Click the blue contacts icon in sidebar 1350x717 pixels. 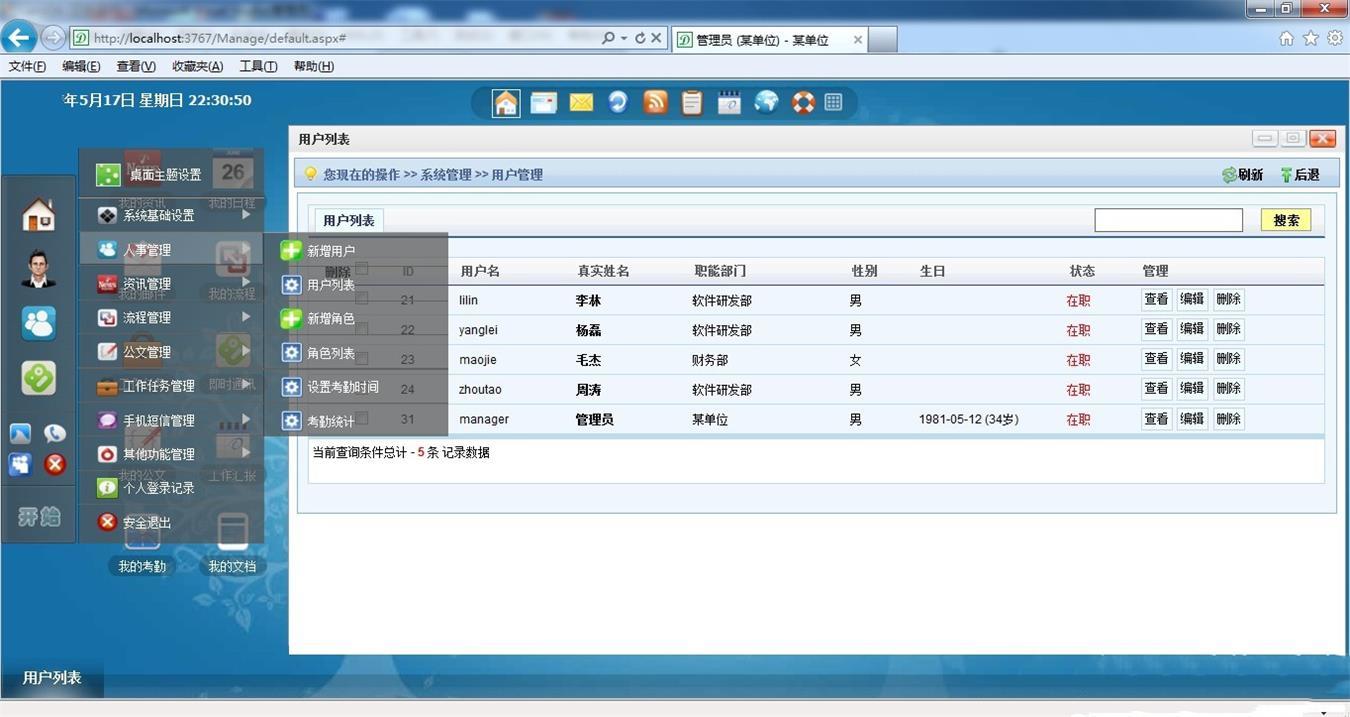[39, 323]
